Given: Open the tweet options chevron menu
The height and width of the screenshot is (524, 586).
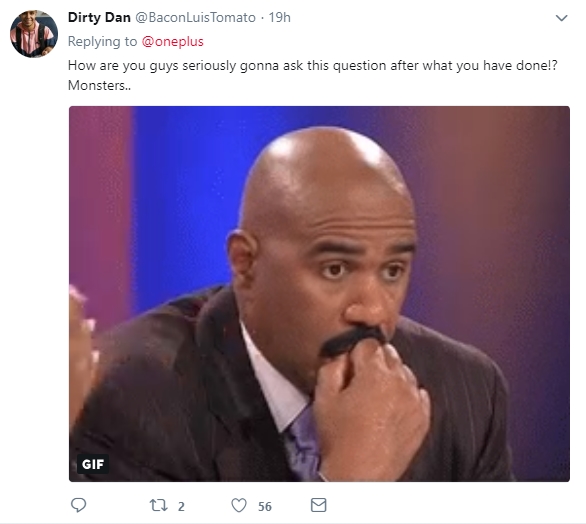Looking at the screenshot, I should (561, 18).
